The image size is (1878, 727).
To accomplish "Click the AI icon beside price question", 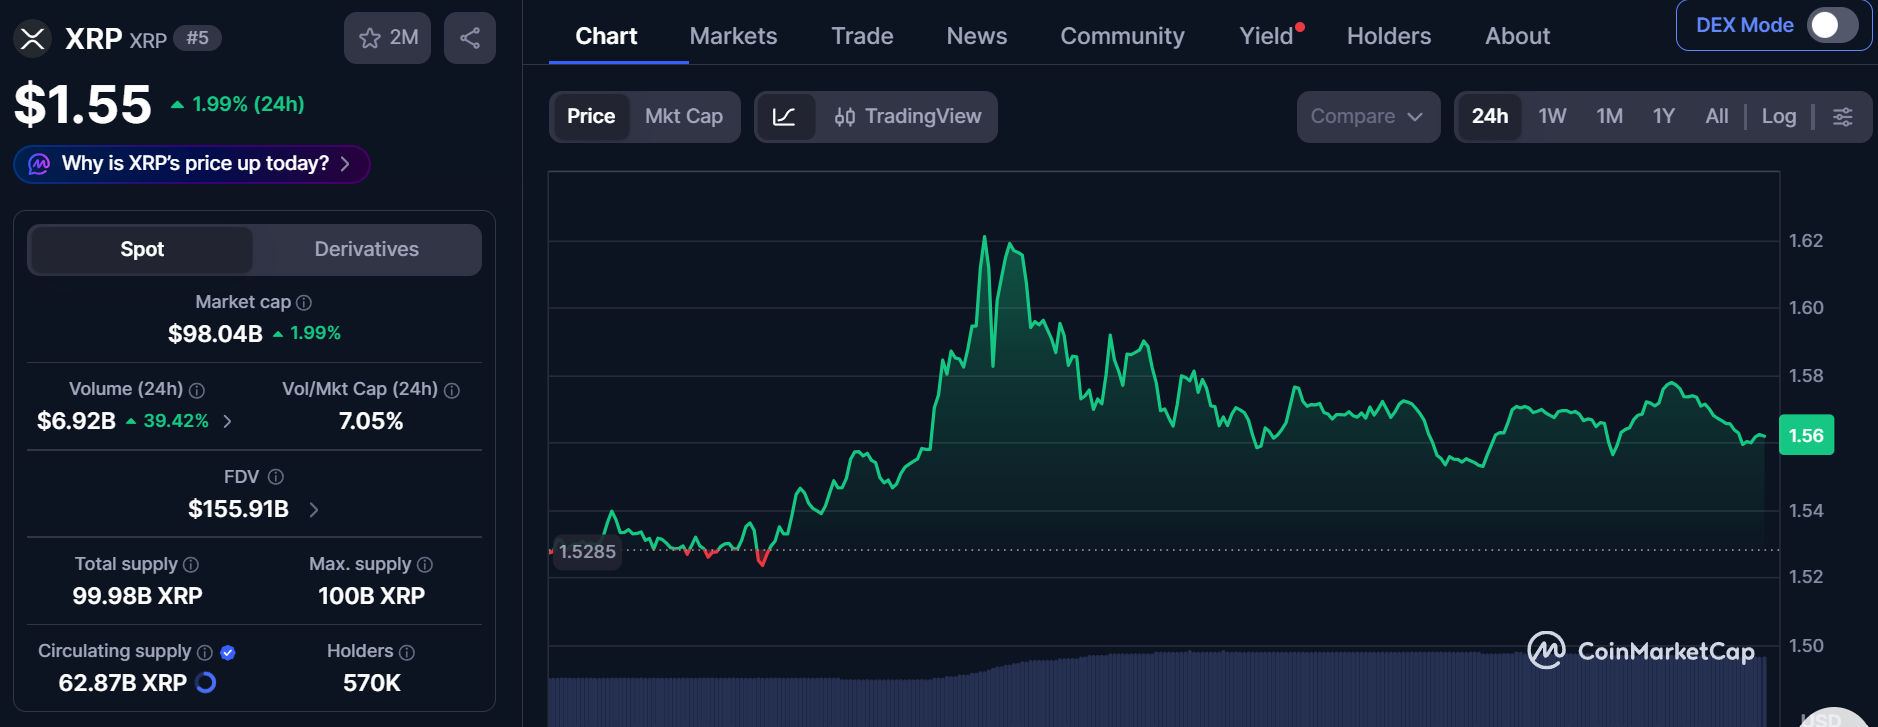I will pos(39,164).
